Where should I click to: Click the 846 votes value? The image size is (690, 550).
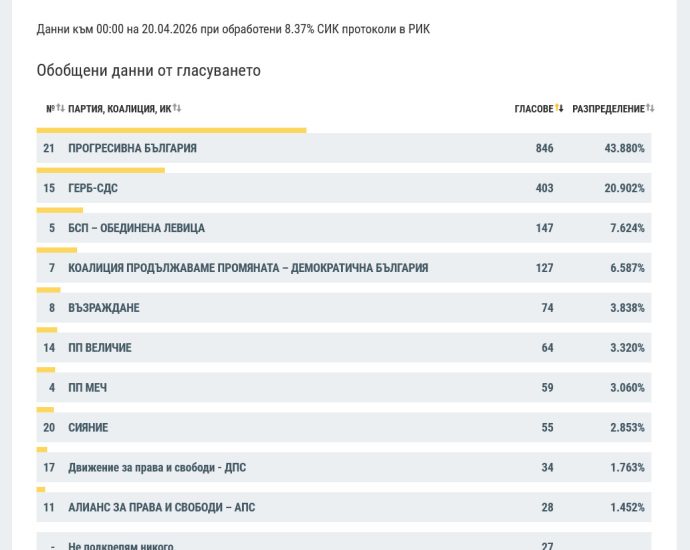coord(544,148)
